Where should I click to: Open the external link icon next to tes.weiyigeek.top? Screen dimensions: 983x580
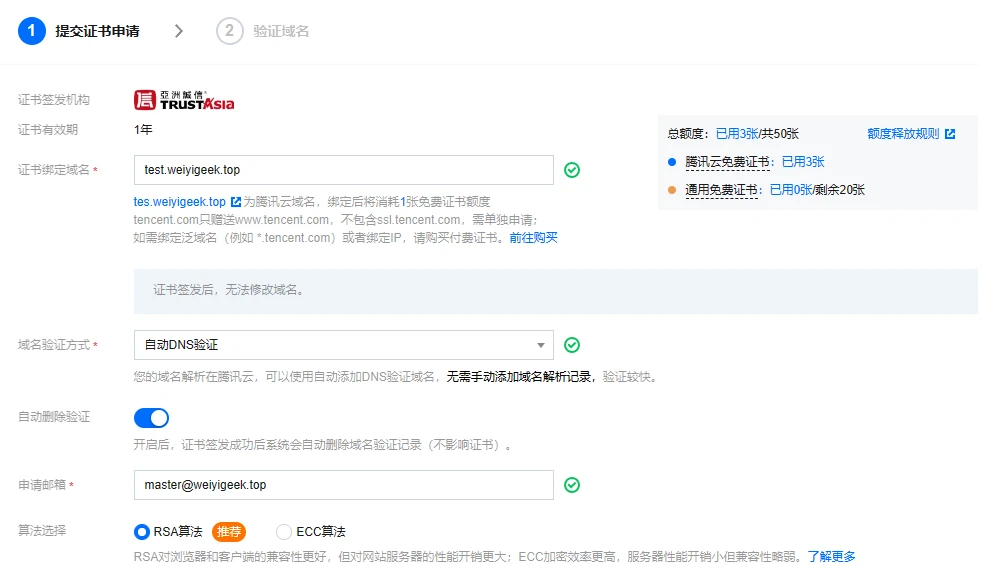[x=236, y=202]
